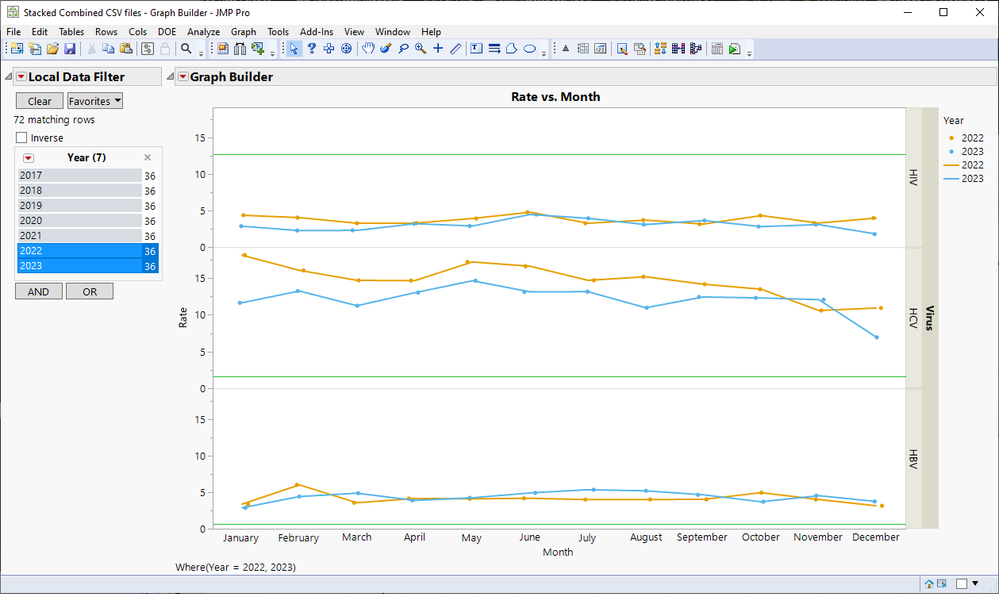This screenshot has height=594, width=999.
Task: Click the save (floppy disk) icon
Action: click(x=70, y=48)
